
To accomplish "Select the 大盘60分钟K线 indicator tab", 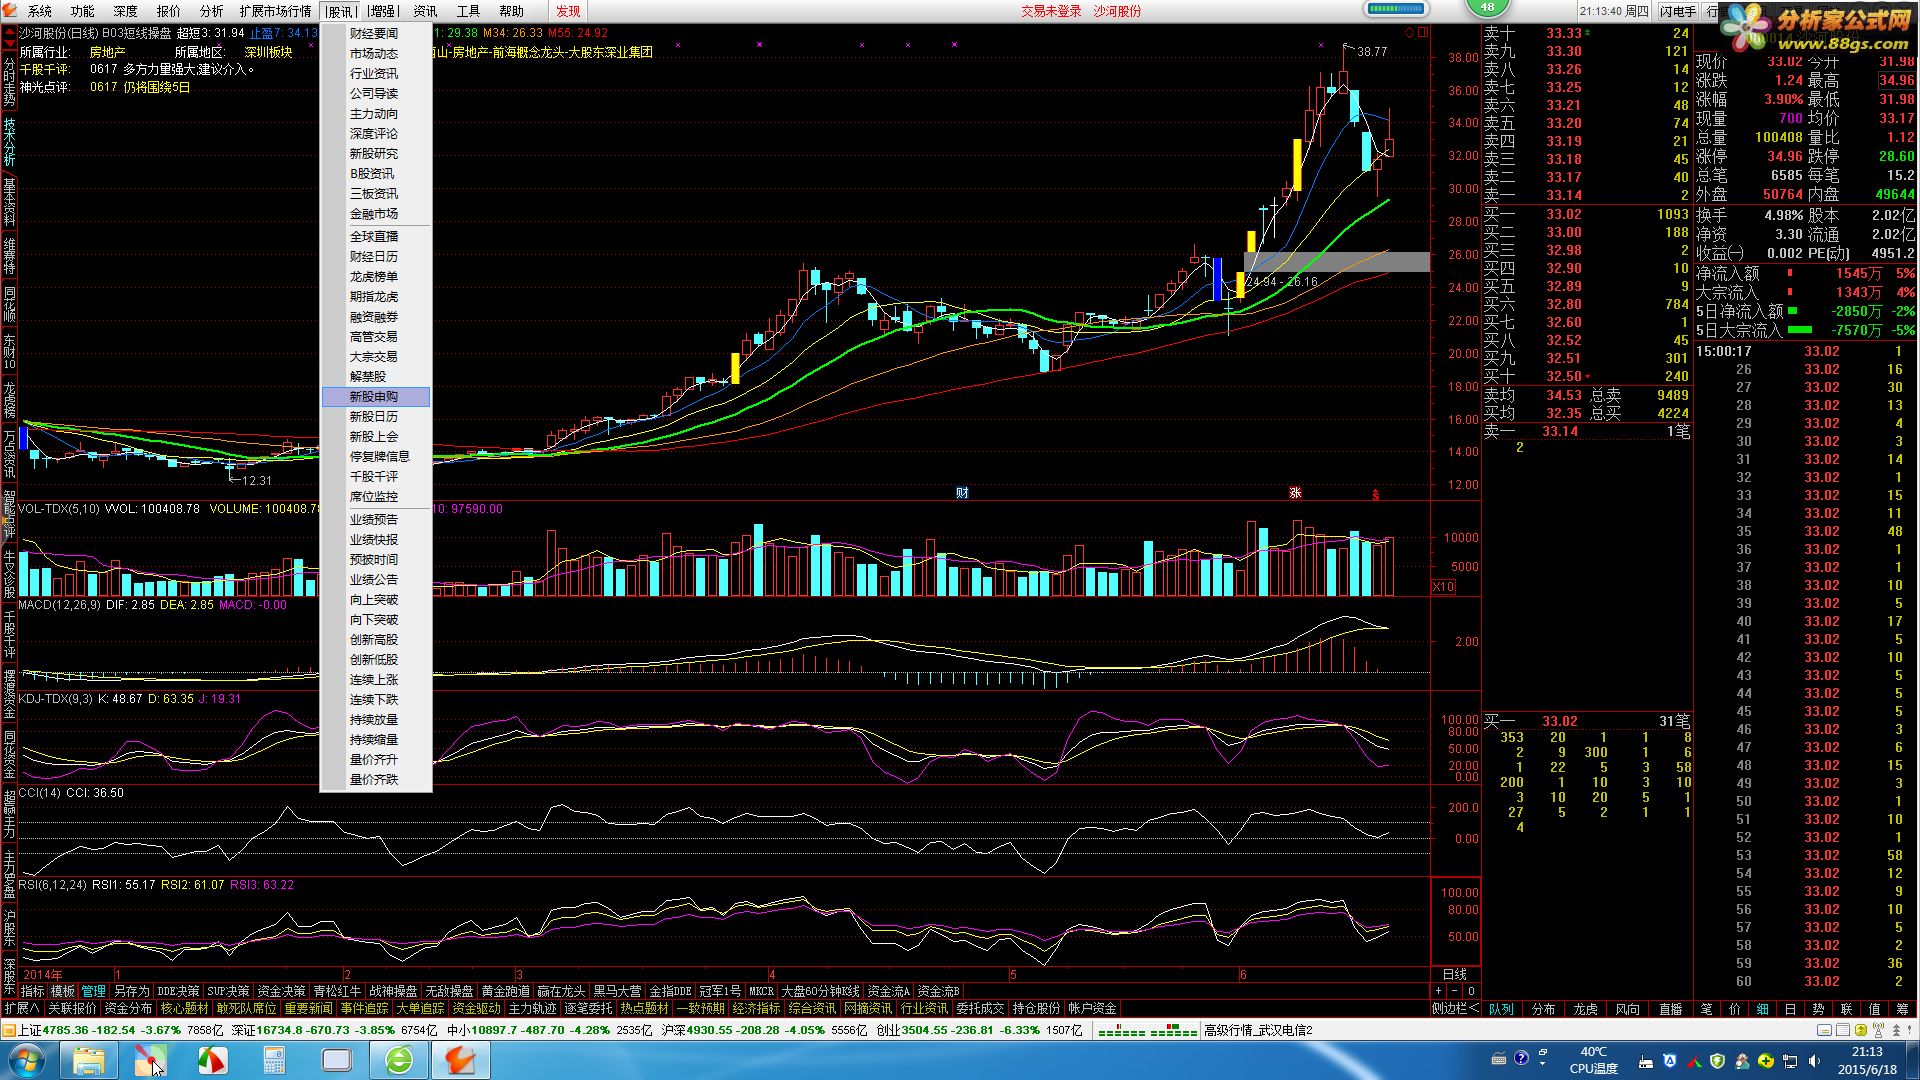I will pos(820,991).
